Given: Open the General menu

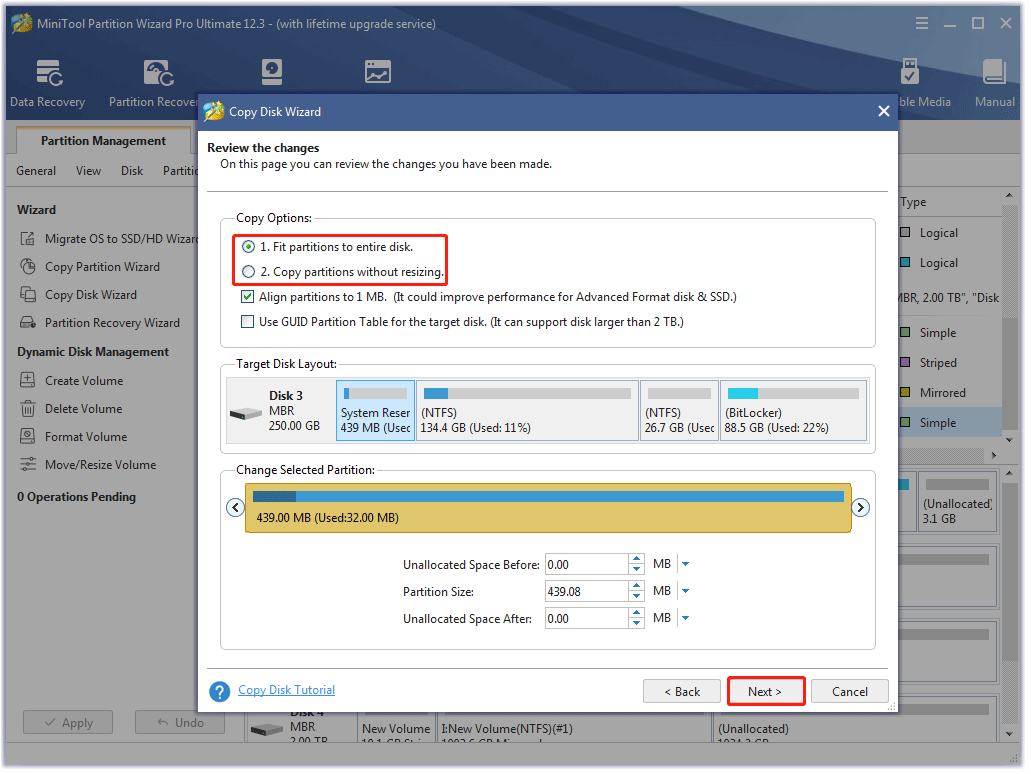Looking at the screenshot, I should [36, 171].
